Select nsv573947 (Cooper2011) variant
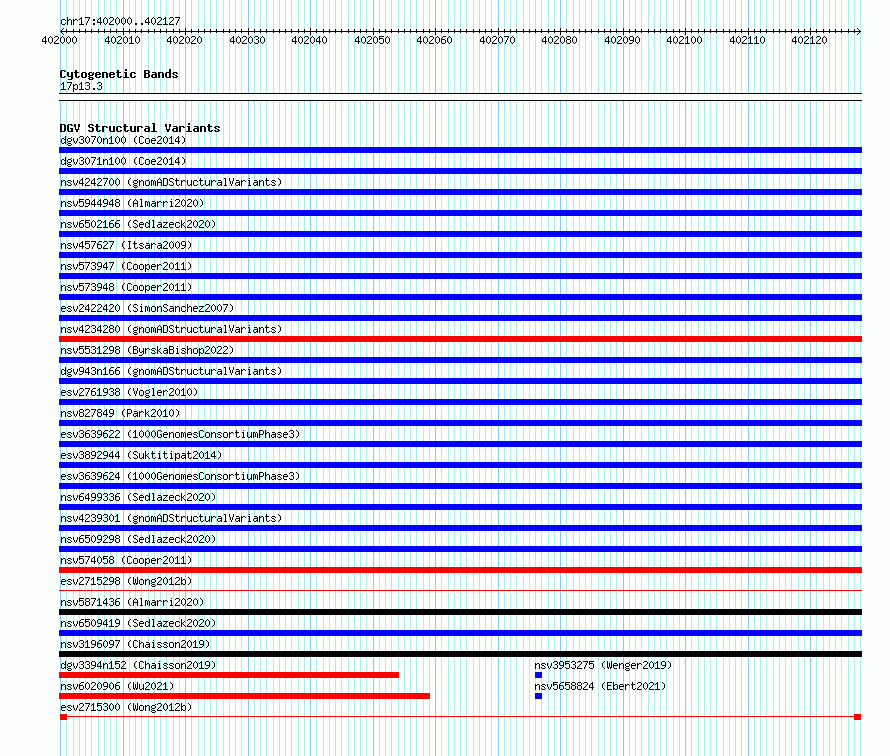The height and width of the screenshot is (756, 890). tap(126, 266)
